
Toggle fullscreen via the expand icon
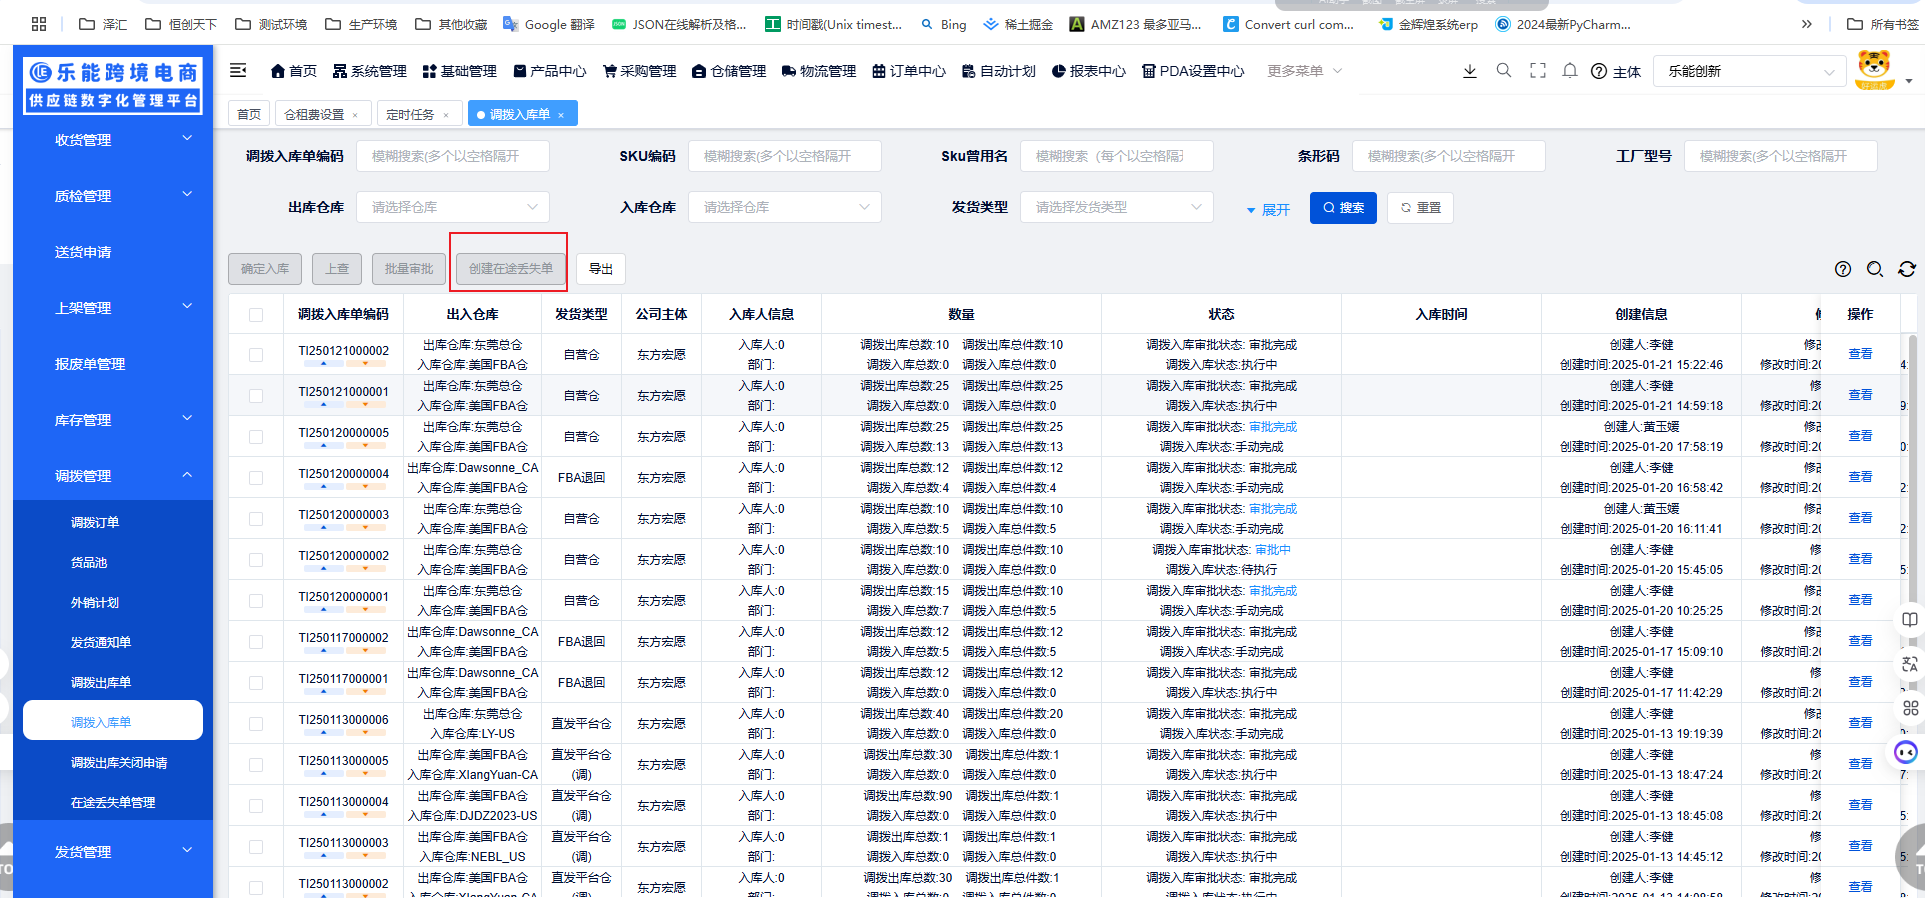[1537, 71]
